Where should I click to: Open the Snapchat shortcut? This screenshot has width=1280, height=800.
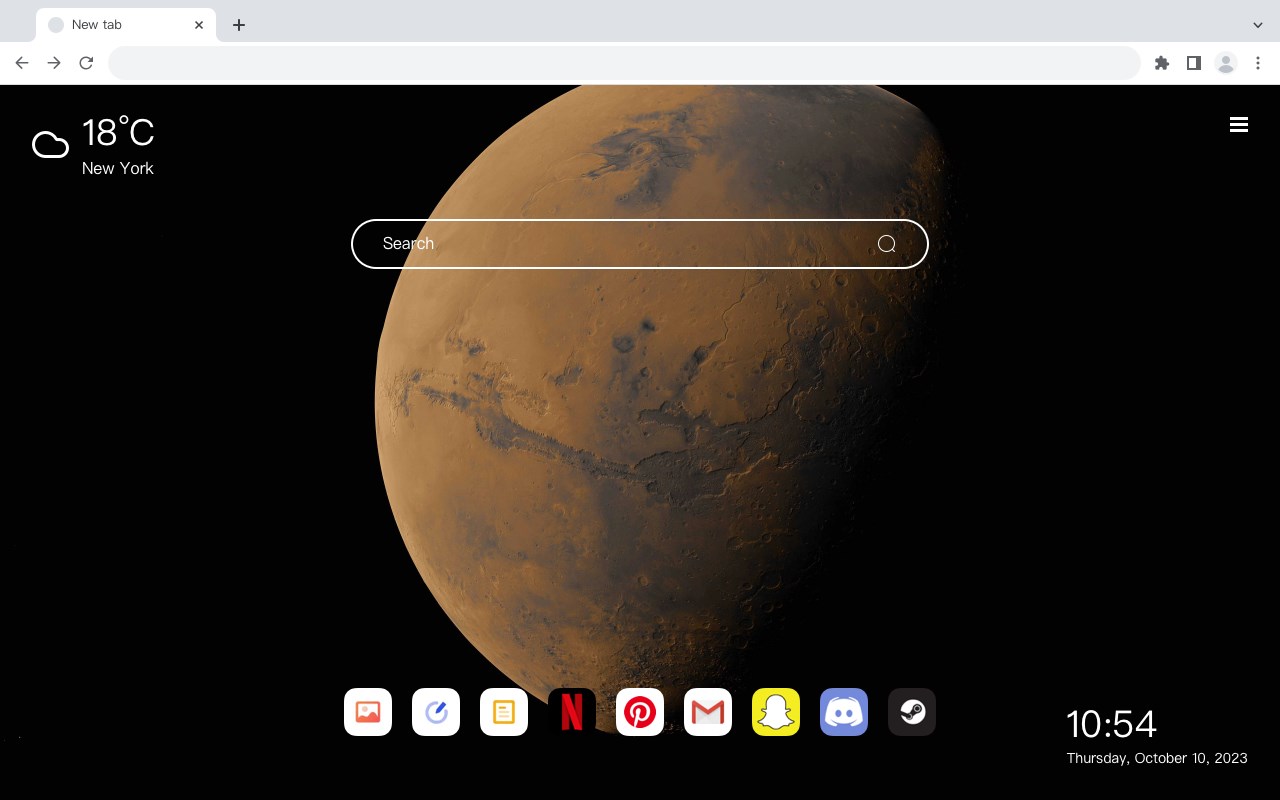coord(776,712)
